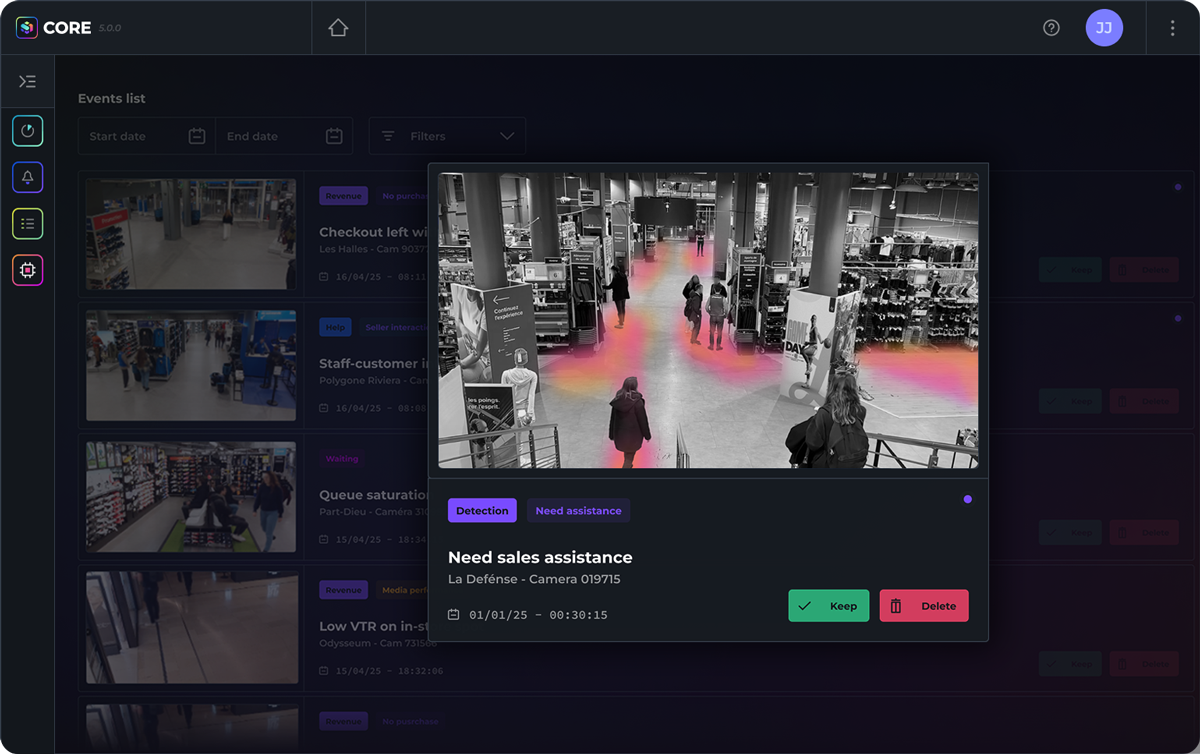Open the dashboard dial icon in sidebar

(27, 130)
